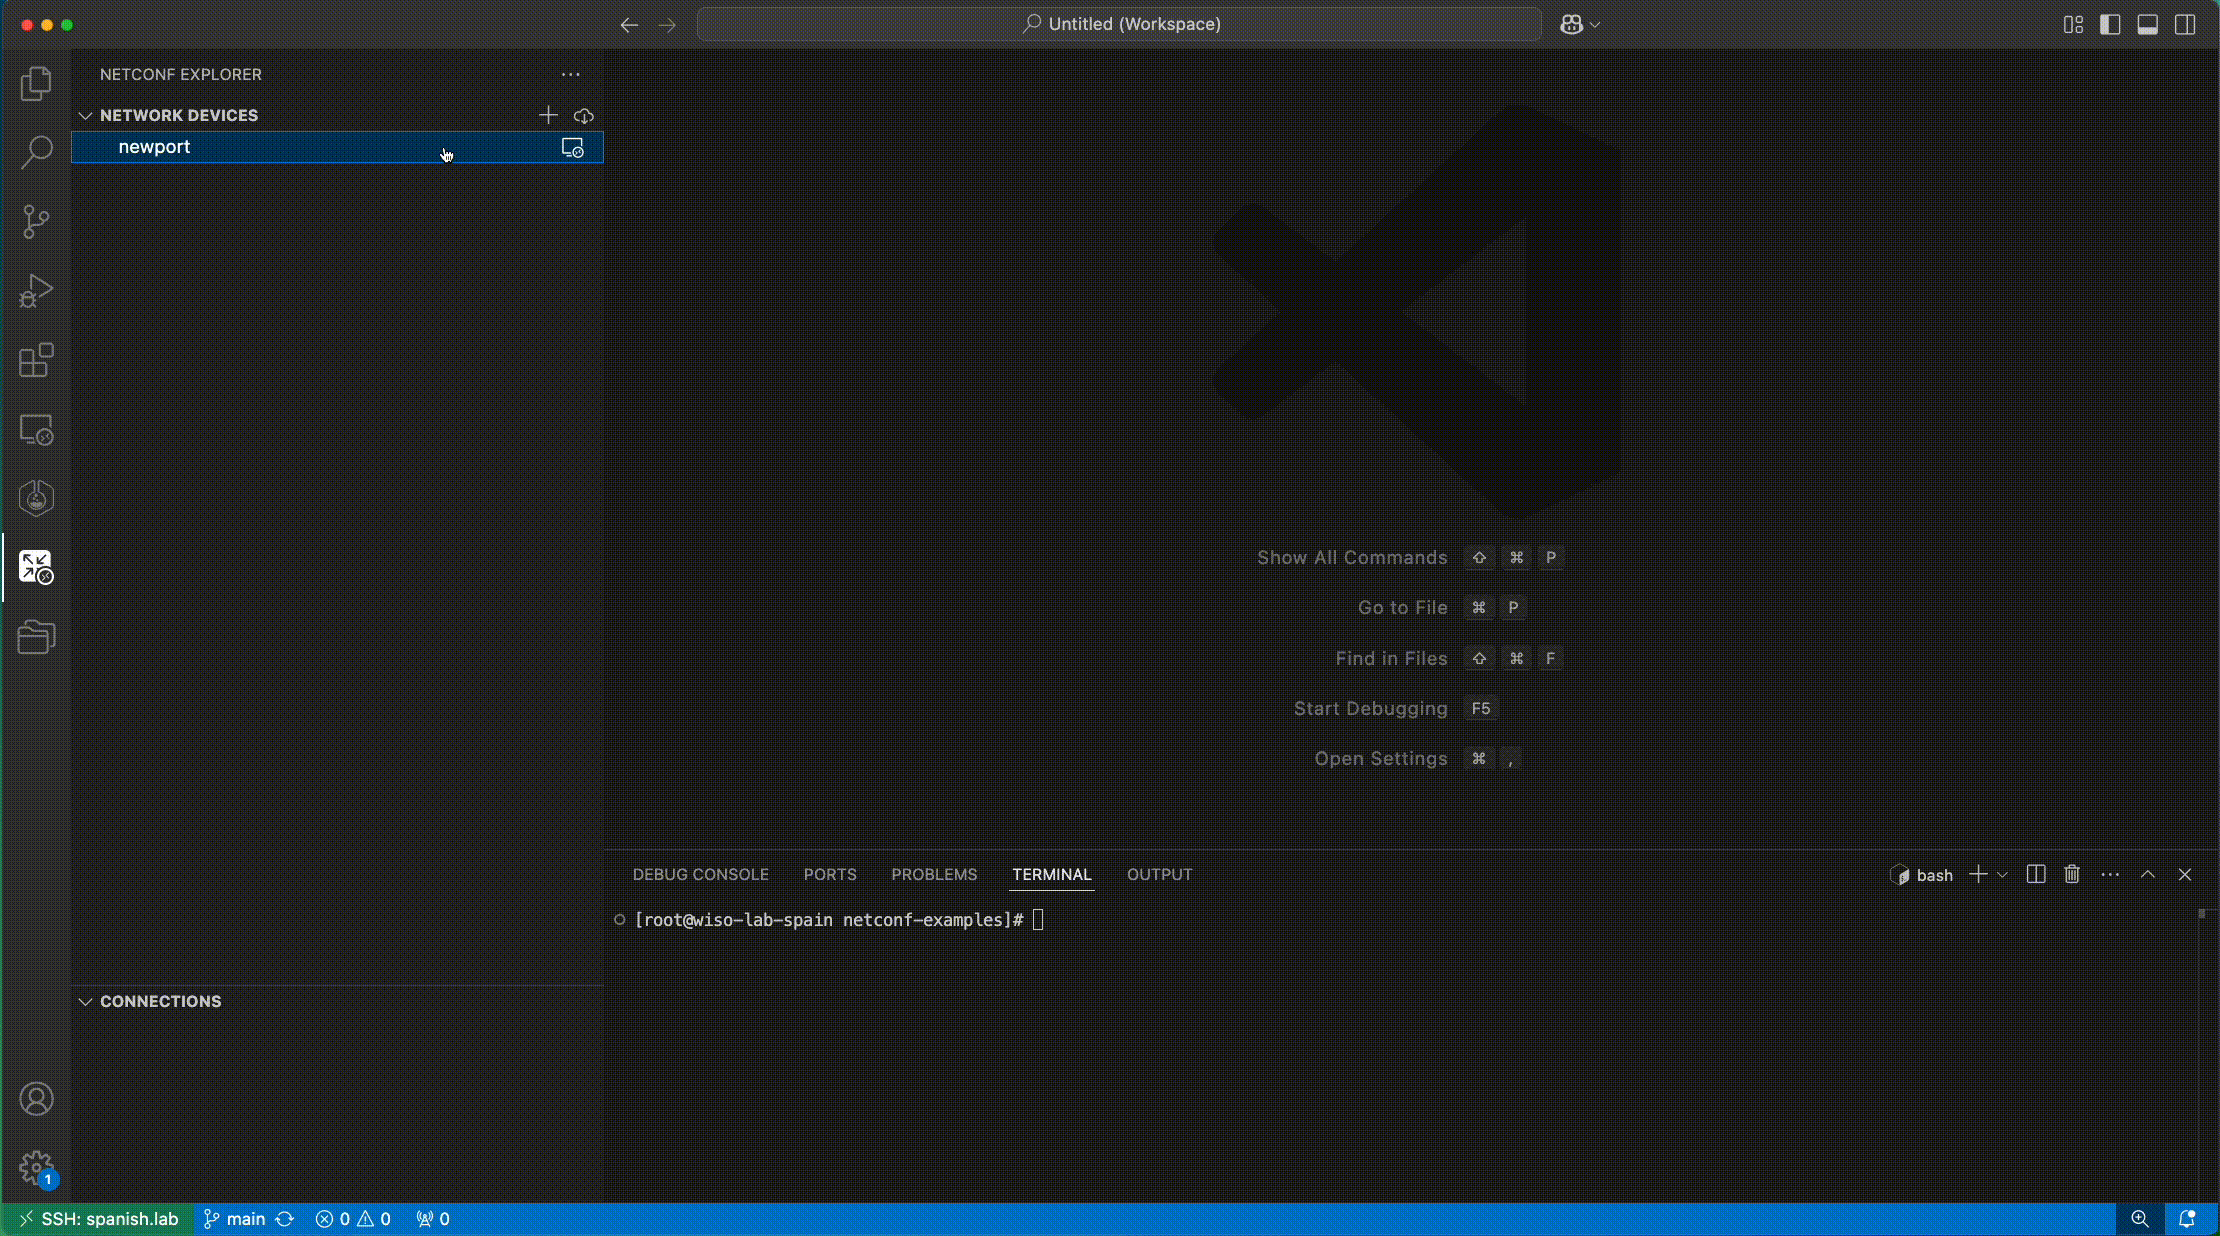Switch to the PROBLEMS tab
Screen dimensions: 2220x1236
934,874
